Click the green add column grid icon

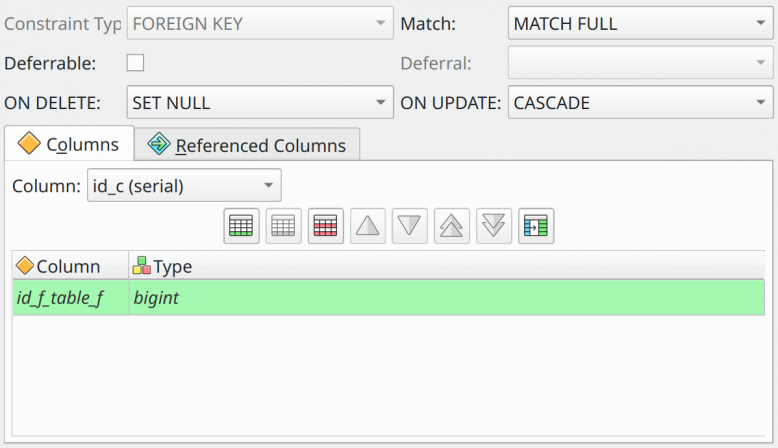241,226
